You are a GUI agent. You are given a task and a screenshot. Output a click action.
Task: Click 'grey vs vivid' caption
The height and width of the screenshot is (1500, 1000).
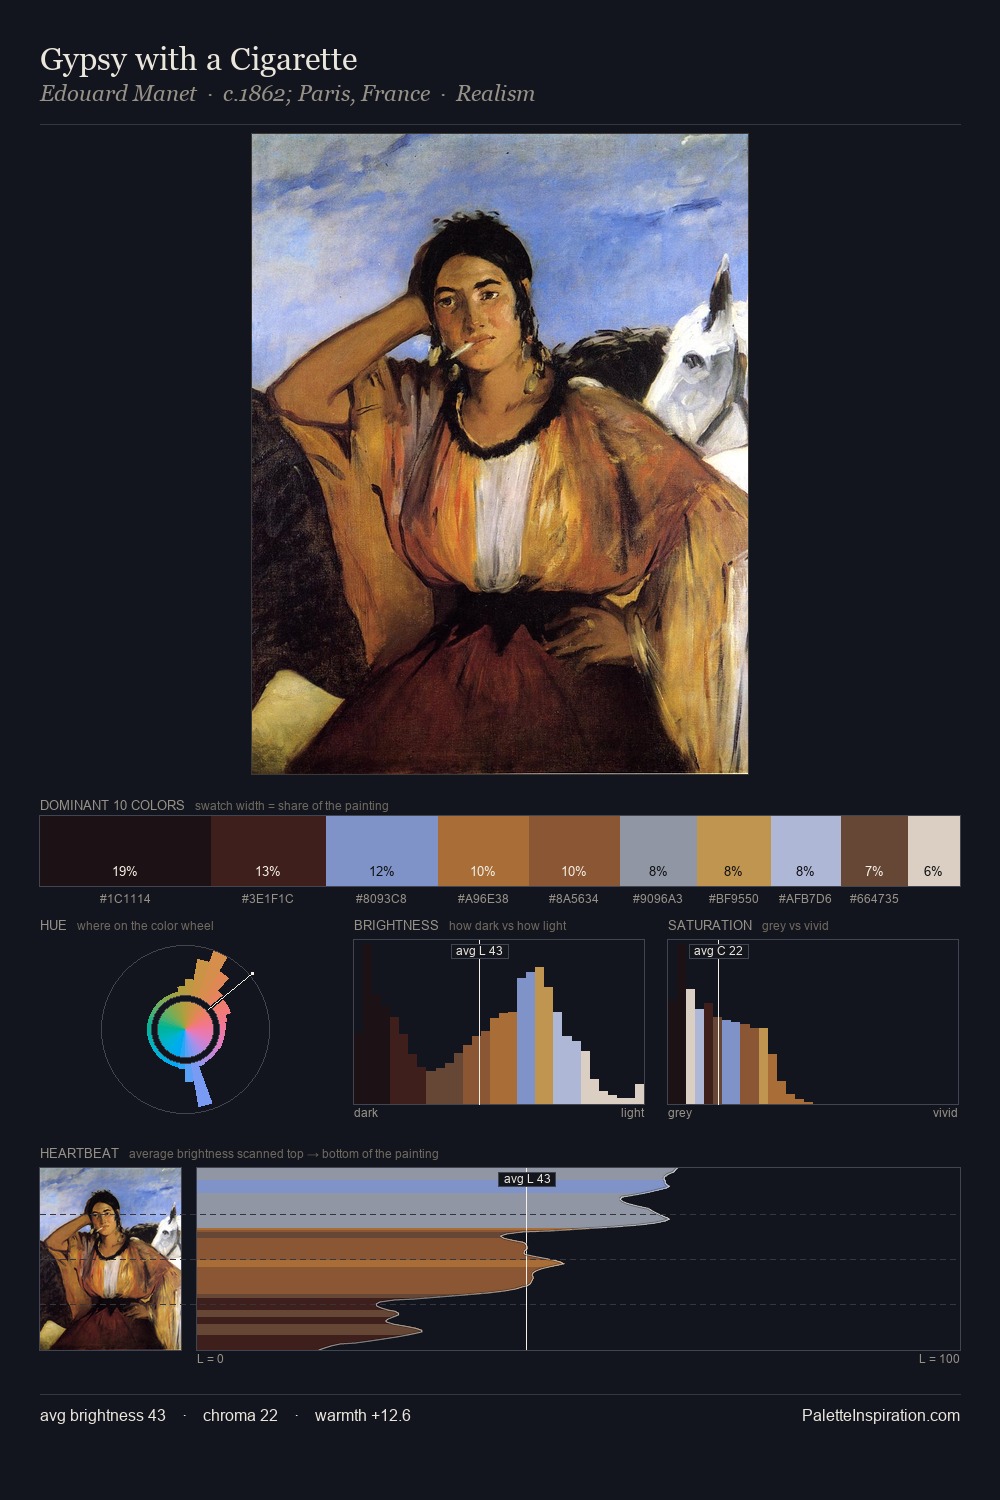[795, 926]
